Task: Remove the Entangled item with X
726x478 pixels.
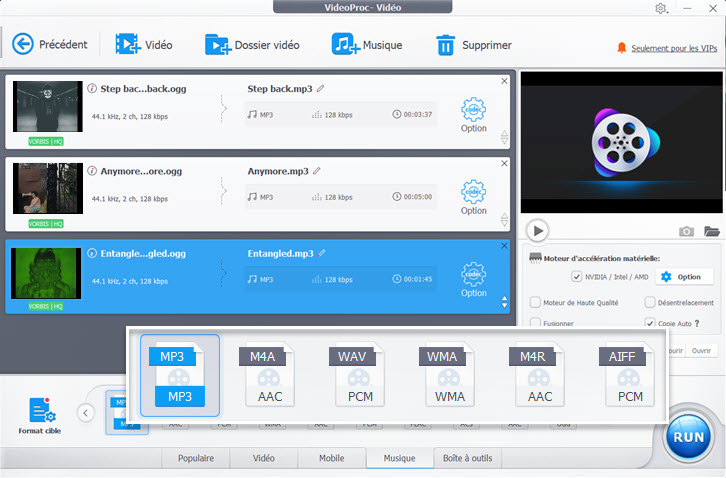Action: pos(504,245)
